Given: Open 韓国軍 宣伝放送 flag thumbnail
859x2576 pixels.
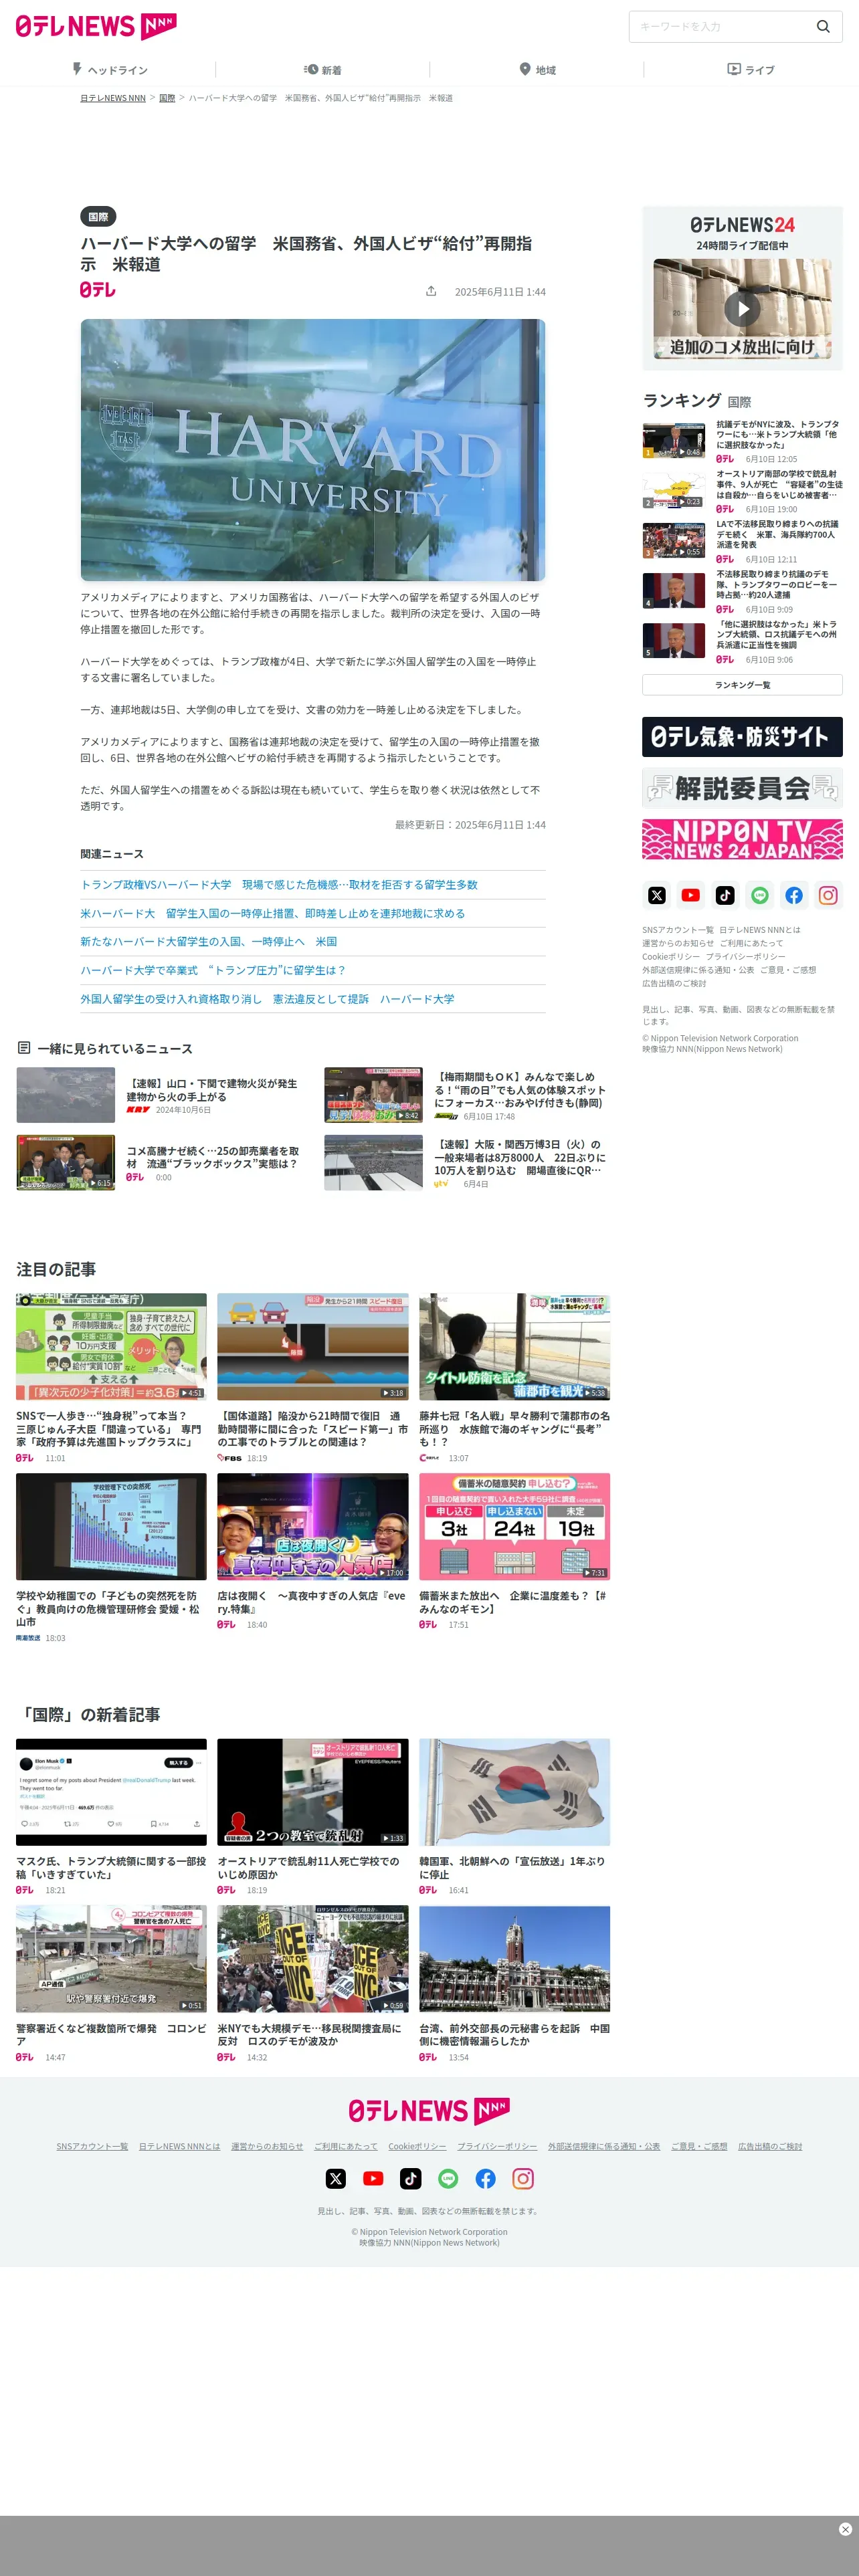Looking at the screenshot, I should click(514, 1791).
